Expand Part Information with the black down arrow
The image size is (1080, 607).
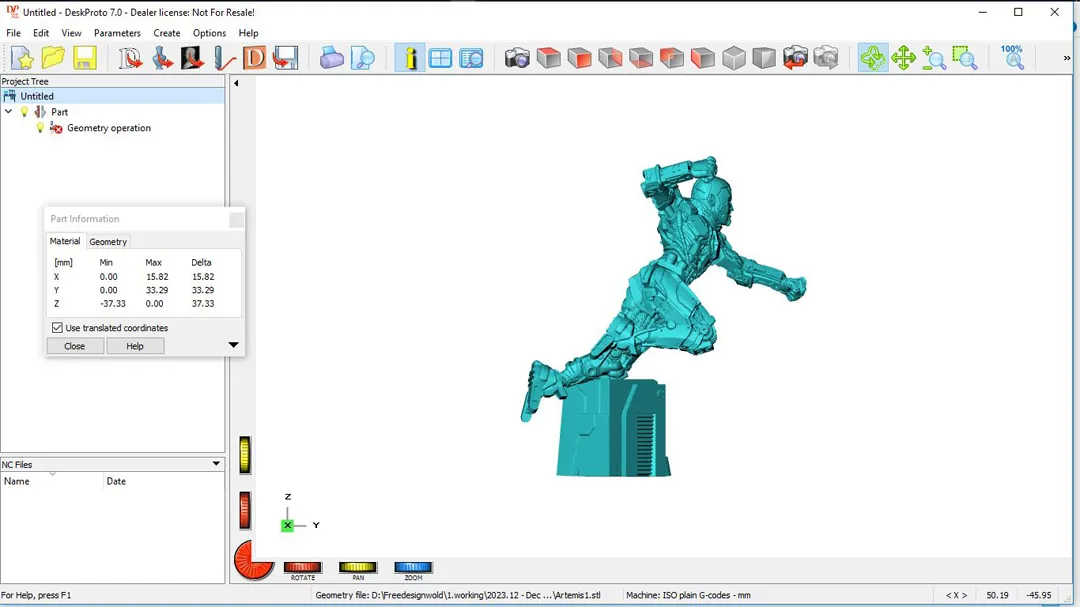pyautogui.click(x=233, y=345)
